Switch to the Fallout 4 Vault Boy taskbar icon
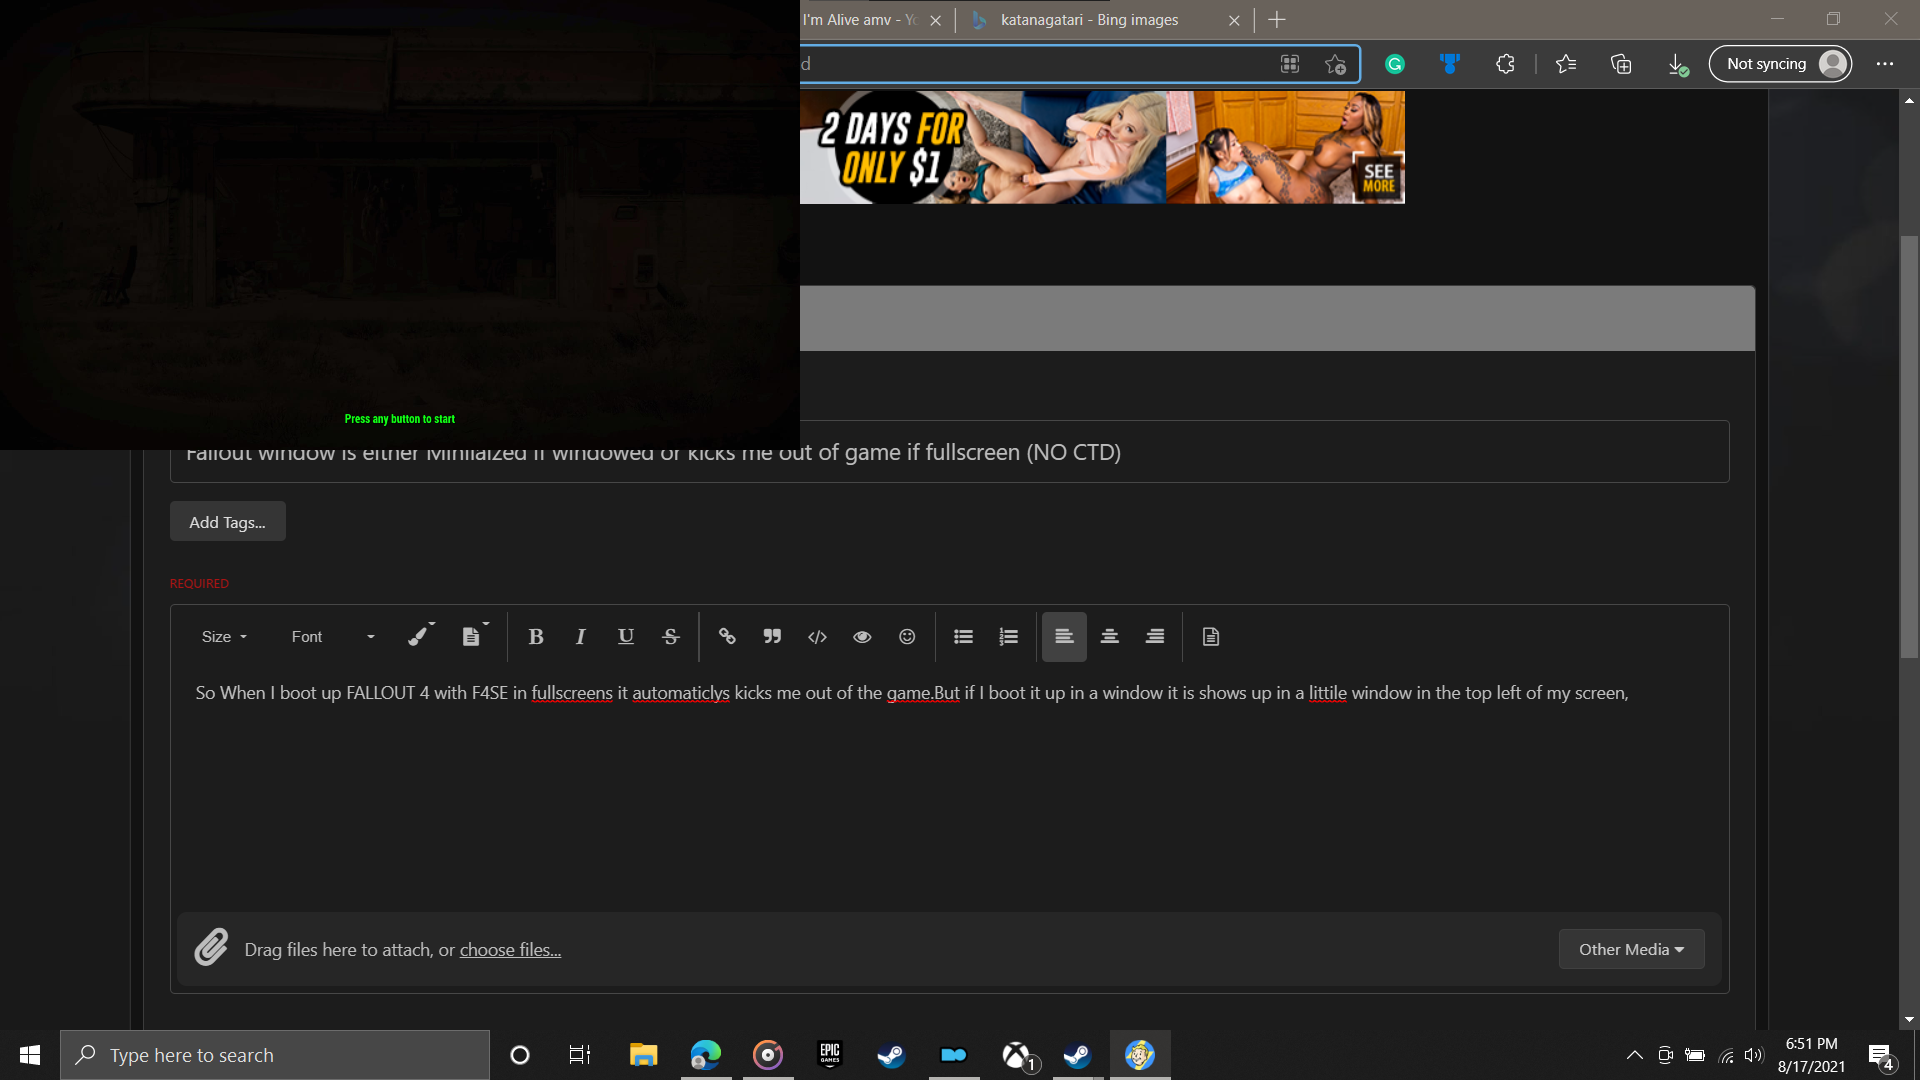The width and height of the screenshot is (1920, 1080). pos(1140,1055)
